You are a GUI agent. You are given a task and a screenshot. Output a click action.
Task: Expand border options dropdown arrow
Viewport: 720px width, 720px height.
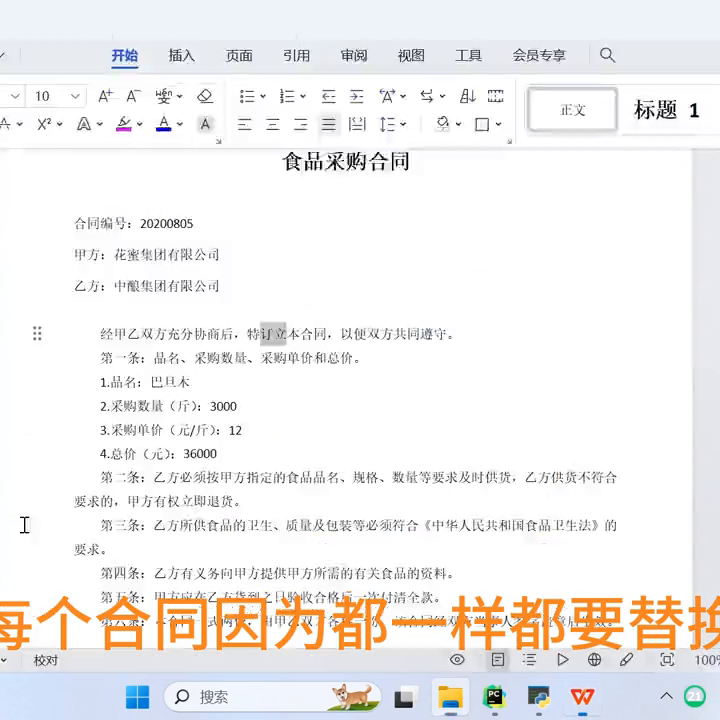click(x=498, y=124)
